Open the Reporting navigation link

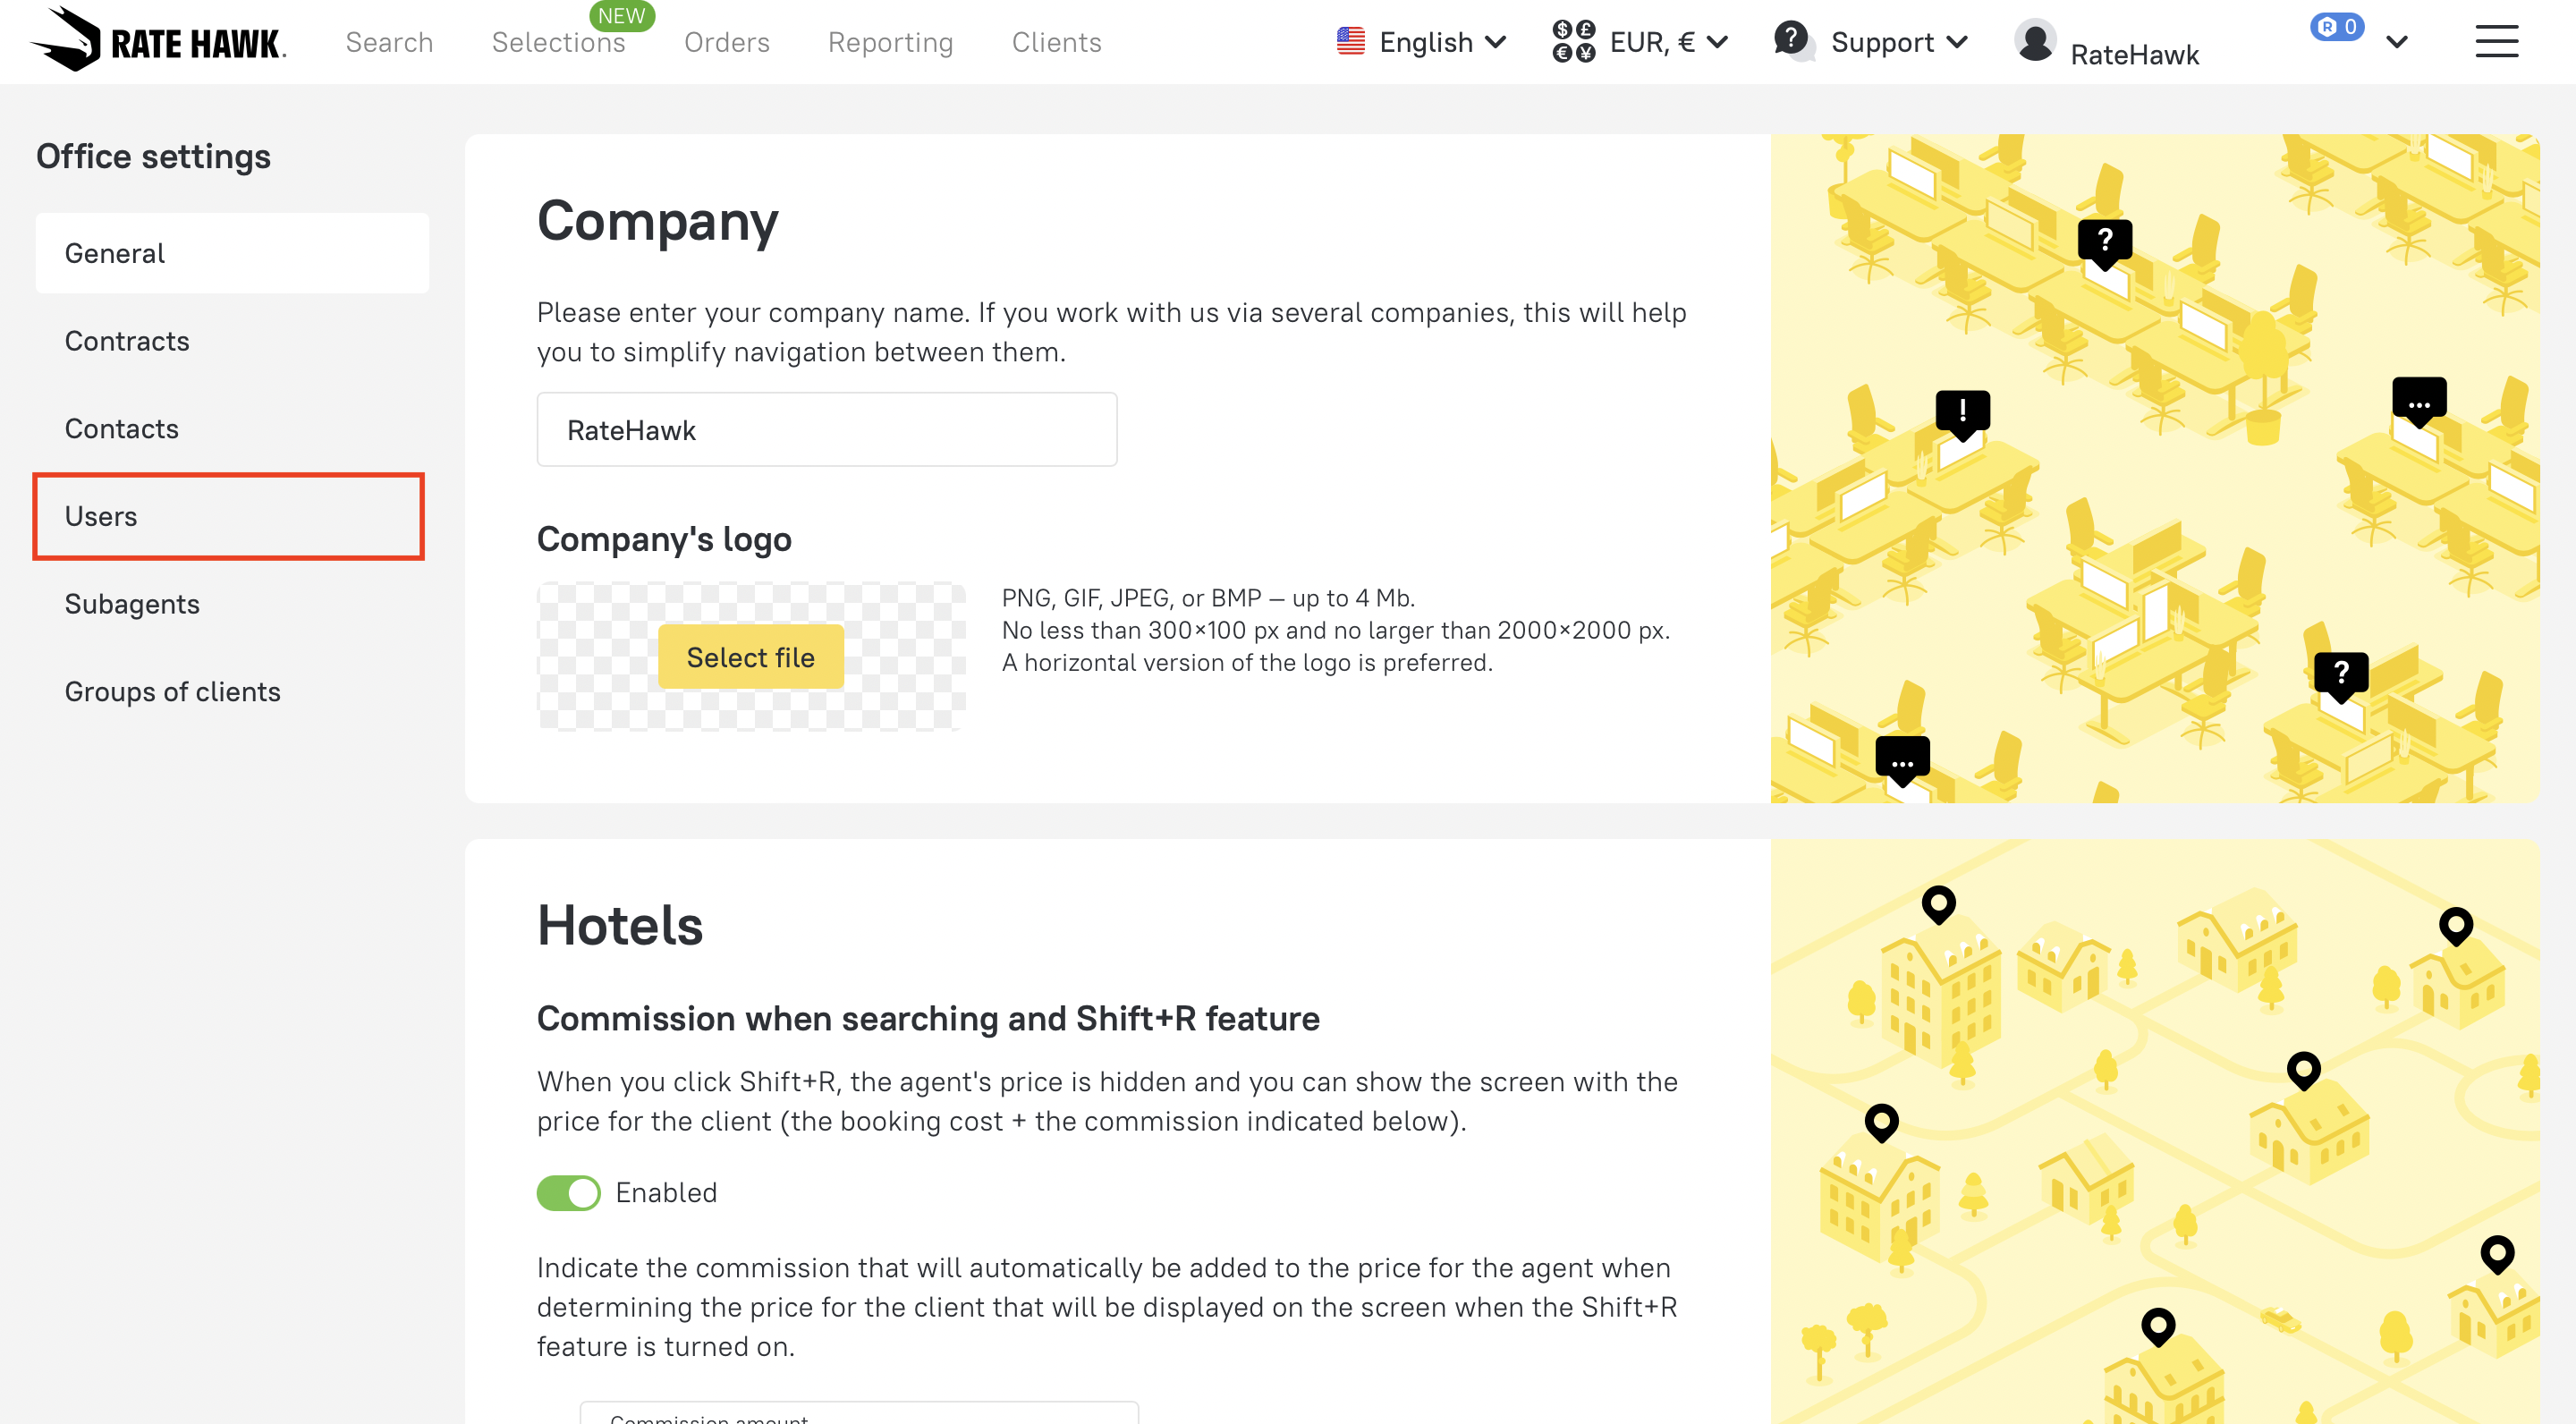[890, 42]
